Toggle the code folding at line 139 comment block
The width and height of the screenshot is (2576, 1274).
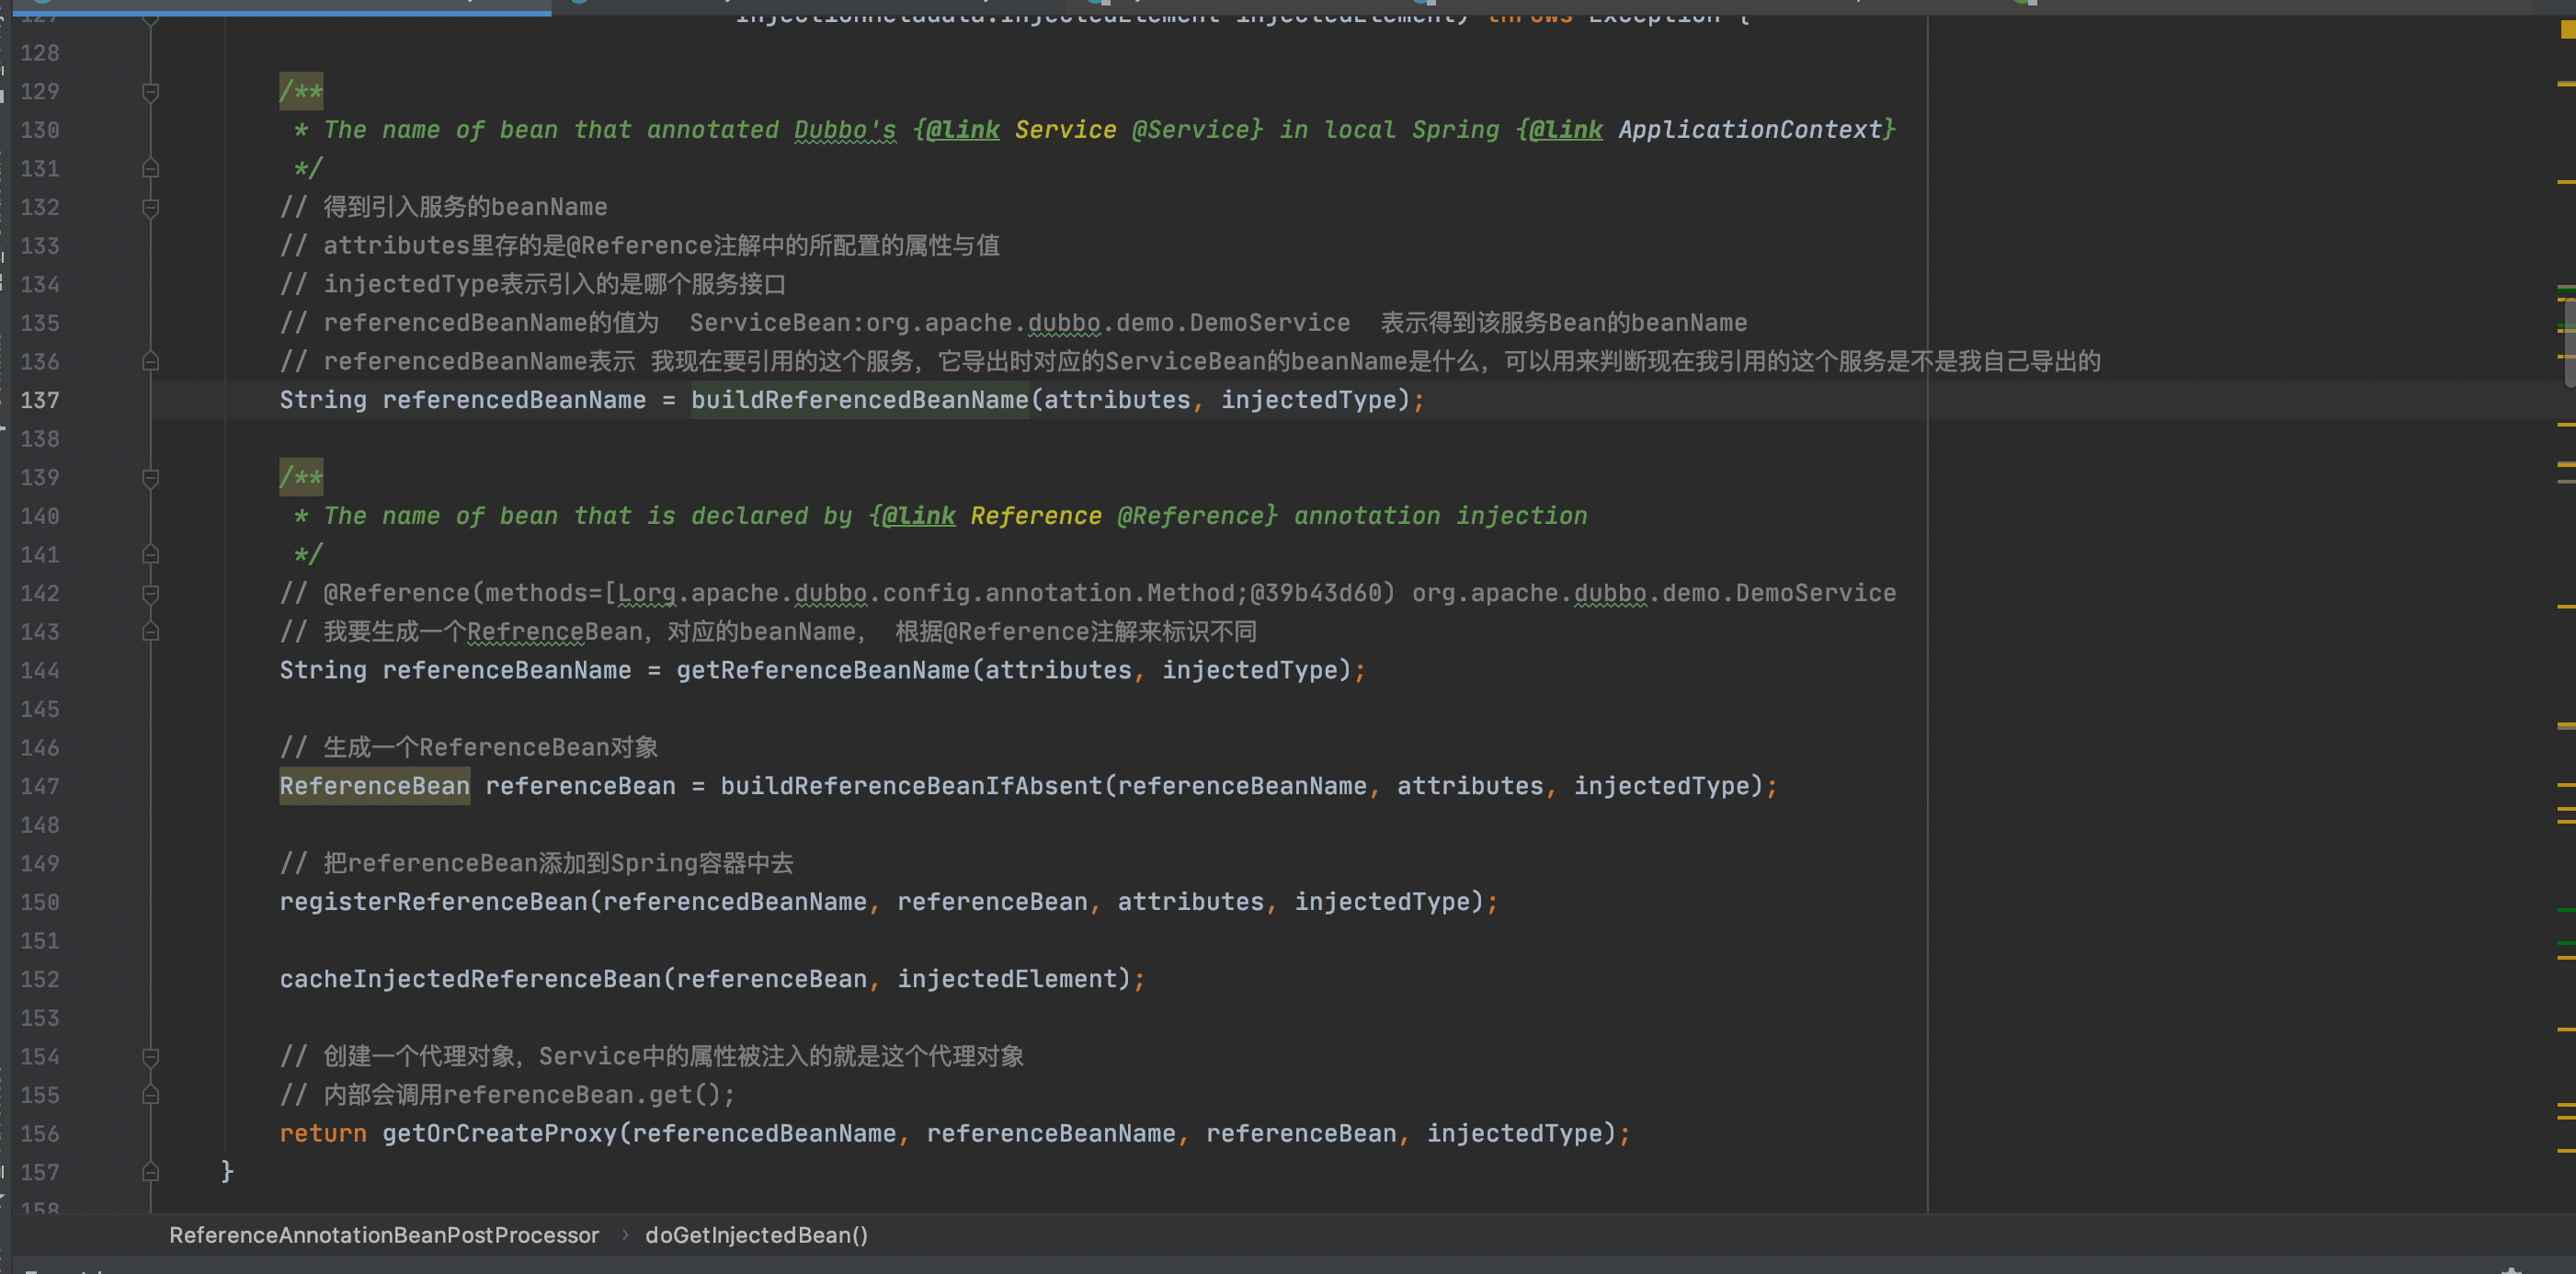[x=150, y=478]
